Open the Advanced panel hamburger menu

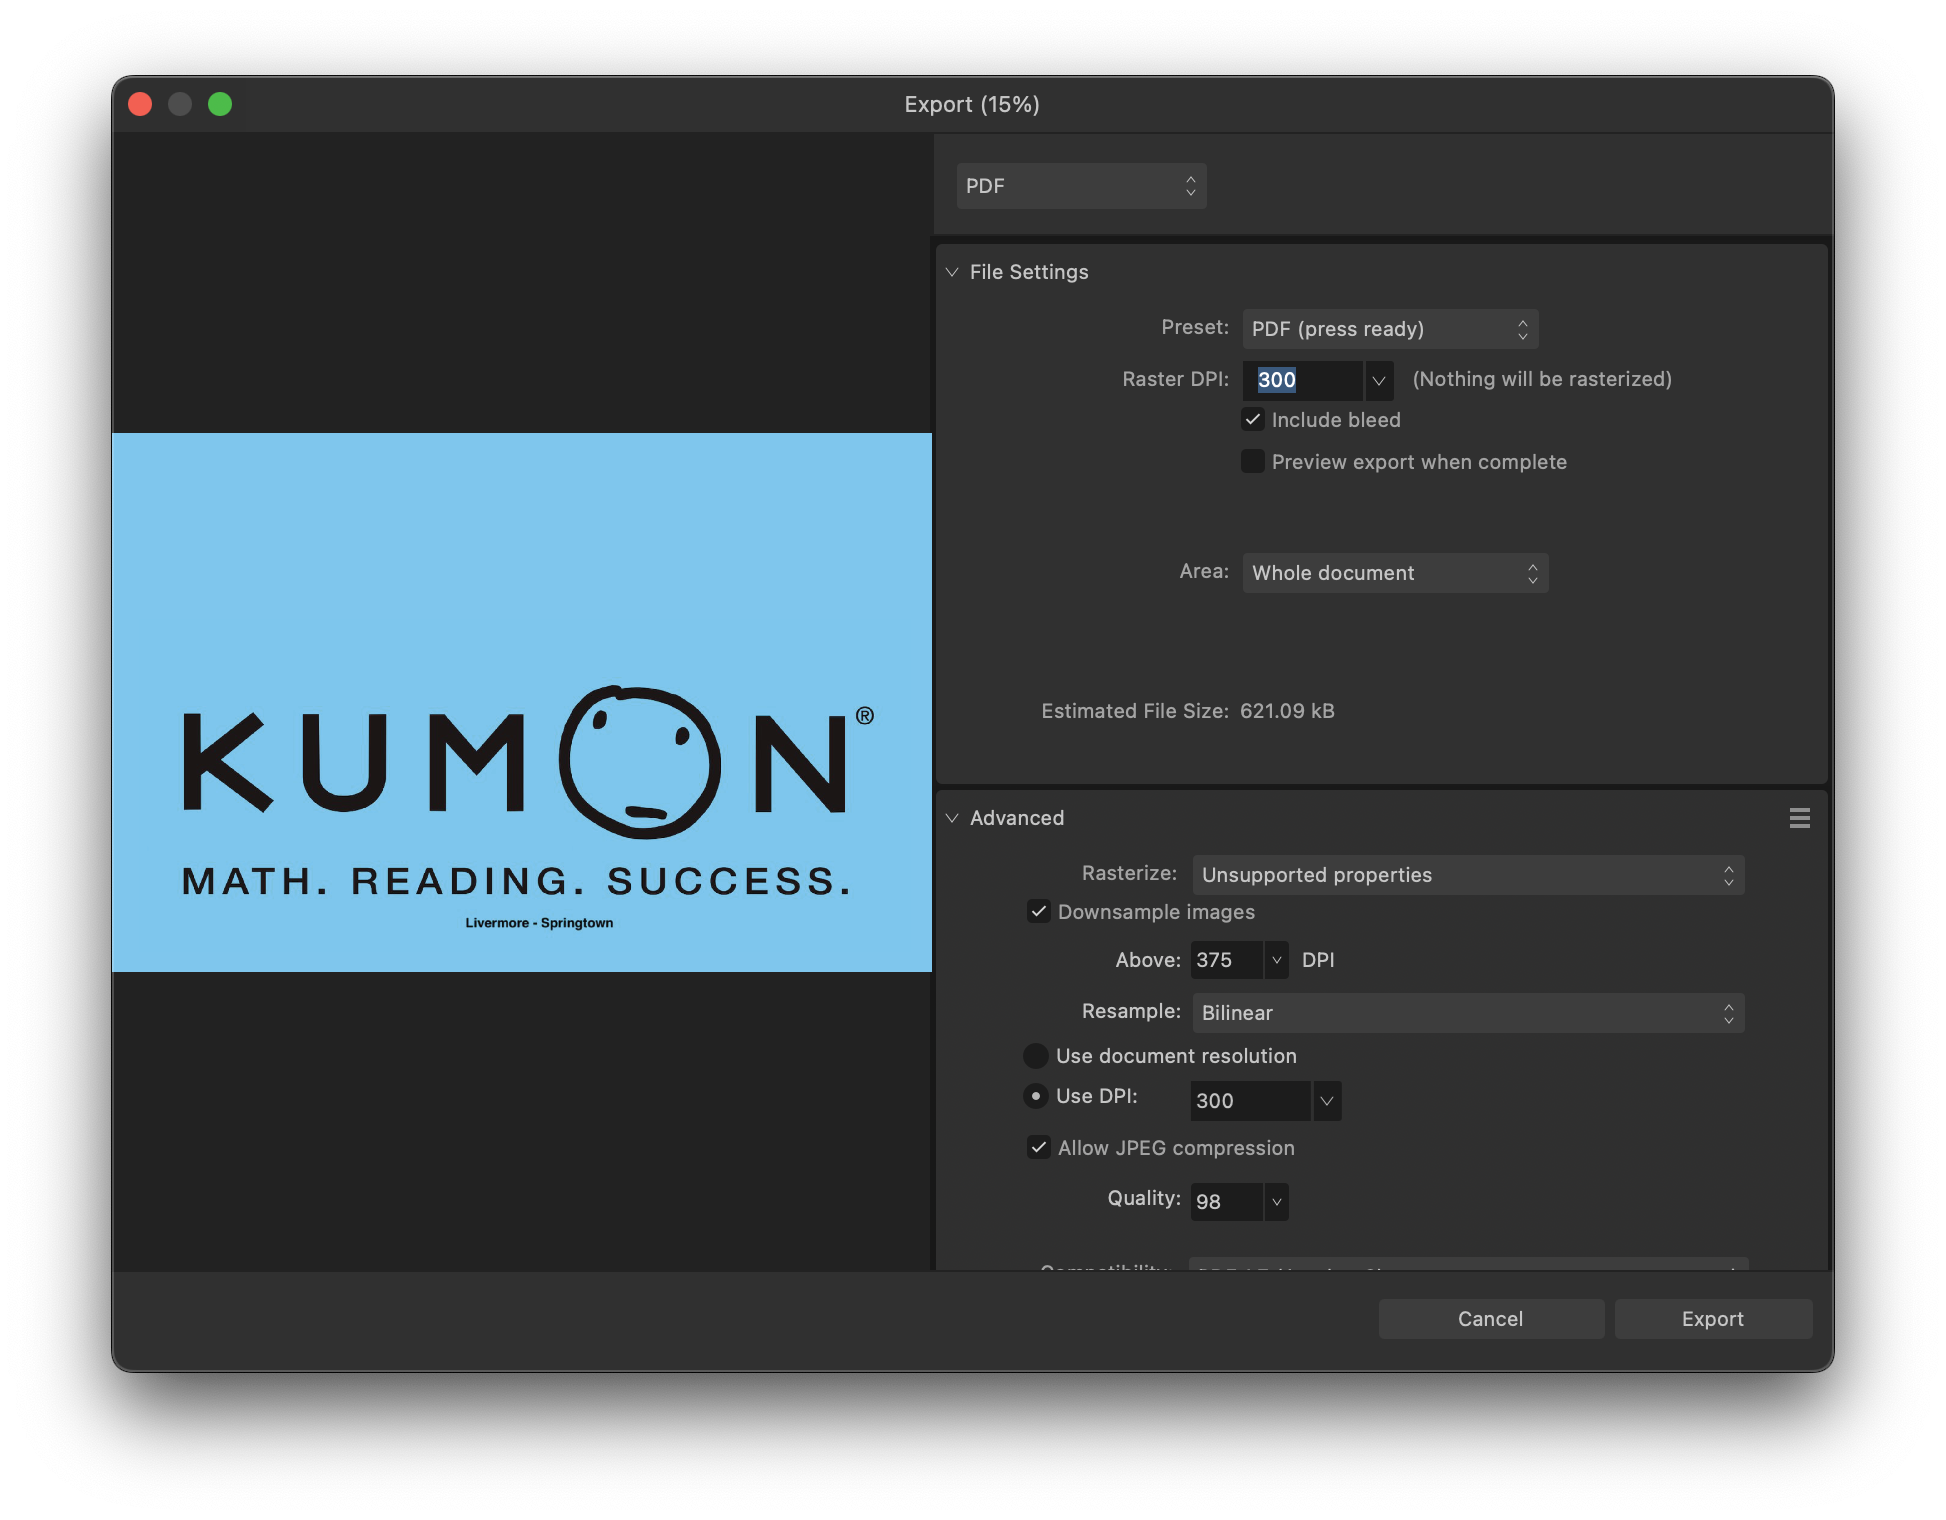(1799, 818)
